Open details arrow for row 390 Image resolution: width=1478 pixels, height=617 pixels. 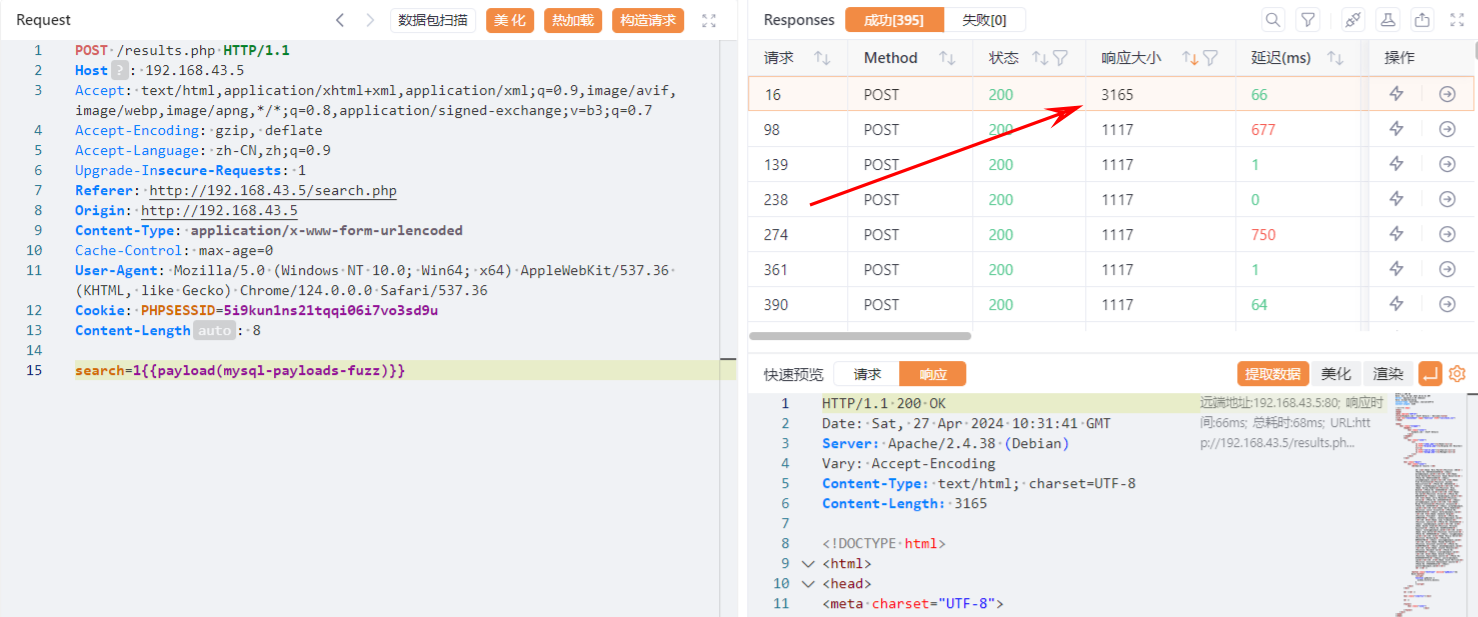click(1447, 304)
